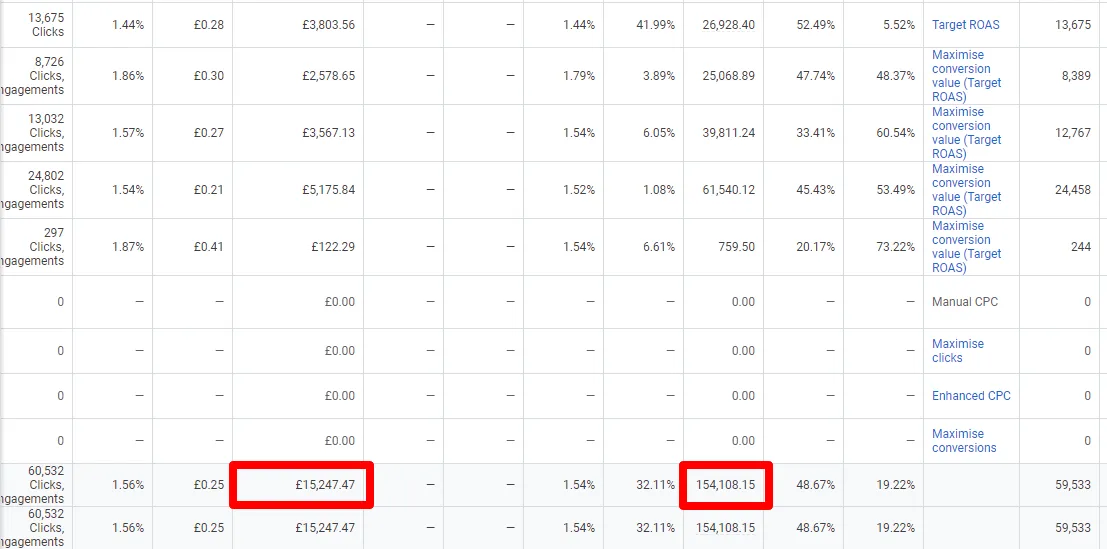
Task: Open the Target ROAS bid strategy link
Action: click(965, 25)
